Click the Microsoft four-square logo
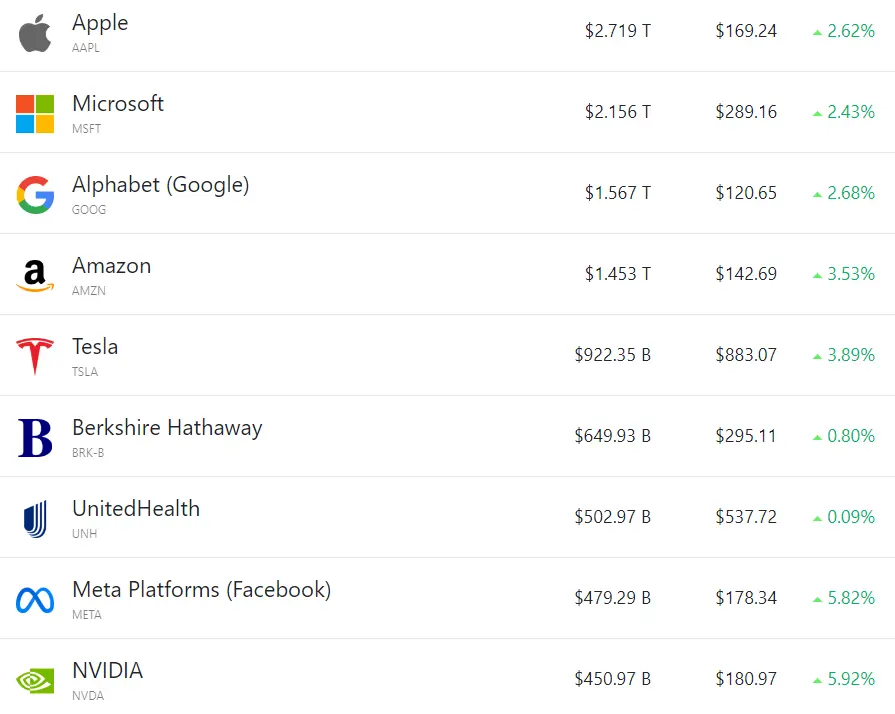 pyautogui.click(x=35, y=114)
